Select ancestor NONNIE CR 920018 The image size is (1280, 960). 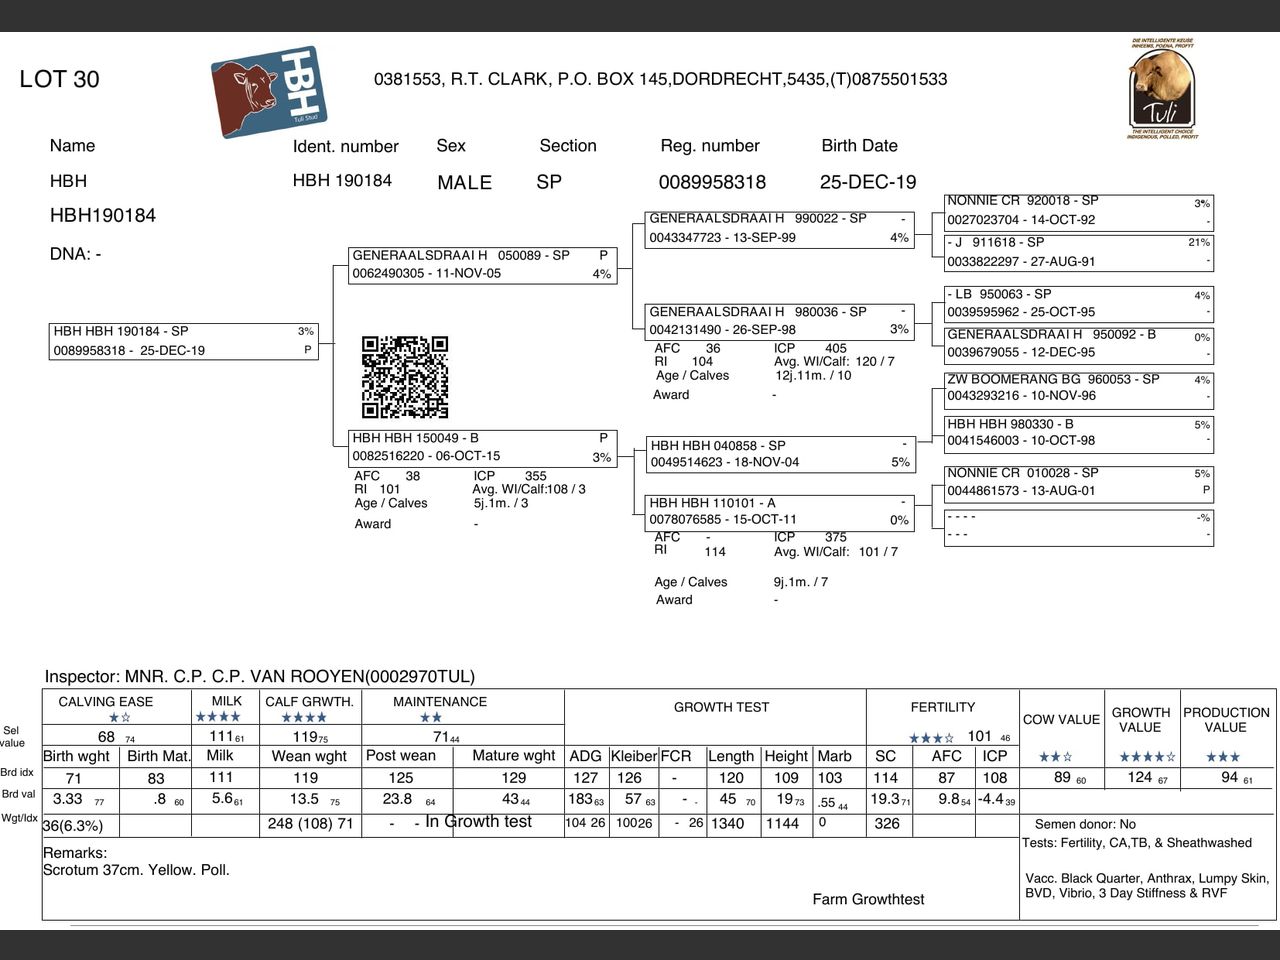pyautogui.click(x=1079, y=211)
